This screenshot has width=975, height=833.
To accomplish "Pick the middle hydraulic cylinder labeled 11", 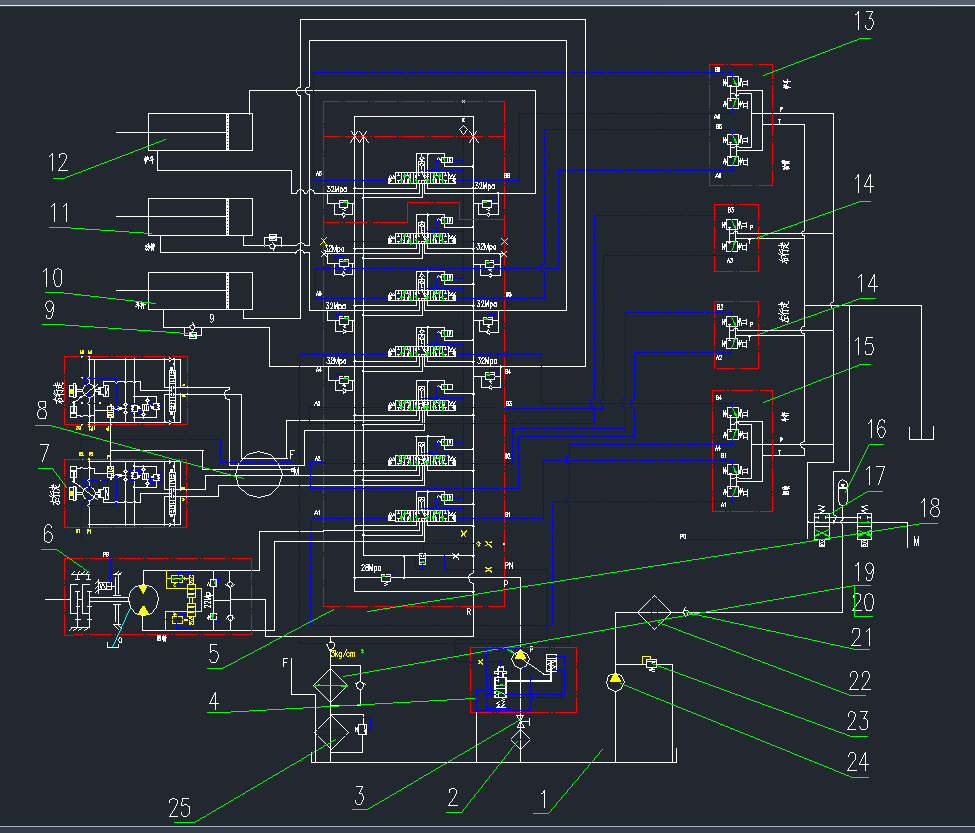I will click(200, 217).
